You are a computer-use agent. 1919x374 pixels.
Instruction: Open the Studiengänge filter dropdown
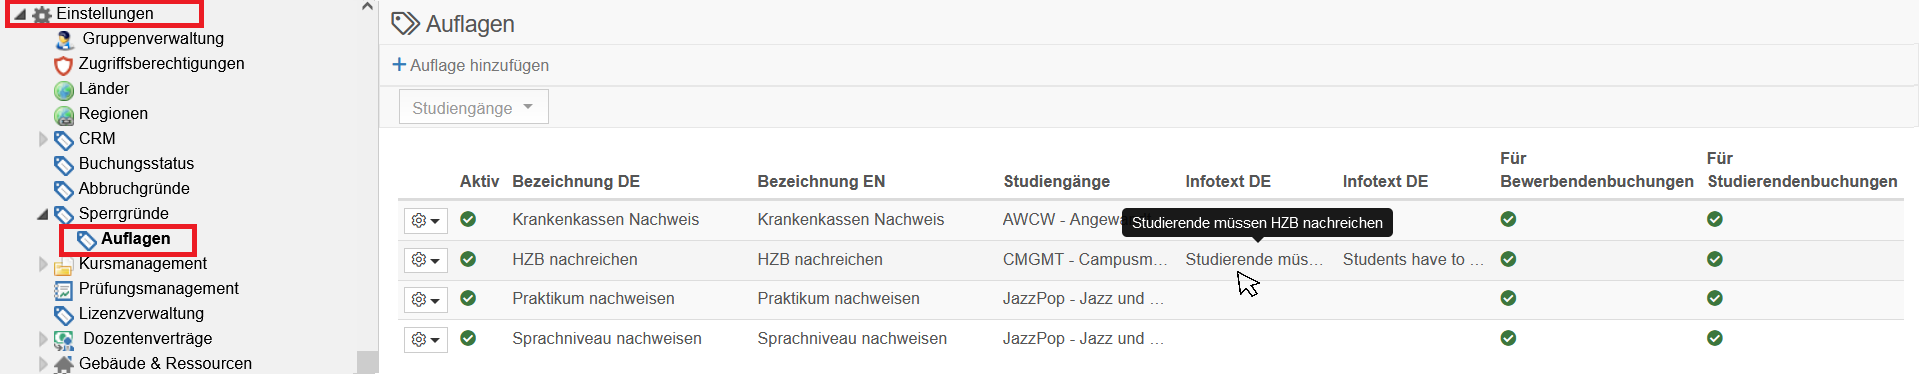(x=474, y=107)
